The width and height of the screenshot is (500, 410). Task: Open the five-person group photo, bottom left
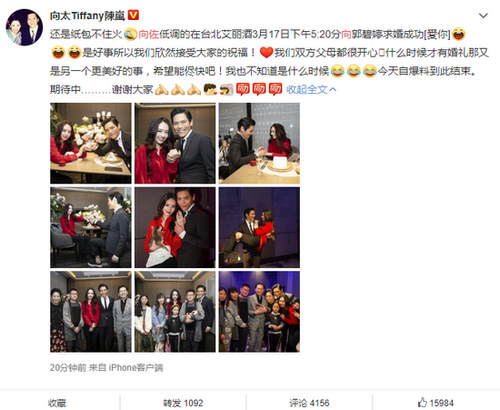click(91, 312)
